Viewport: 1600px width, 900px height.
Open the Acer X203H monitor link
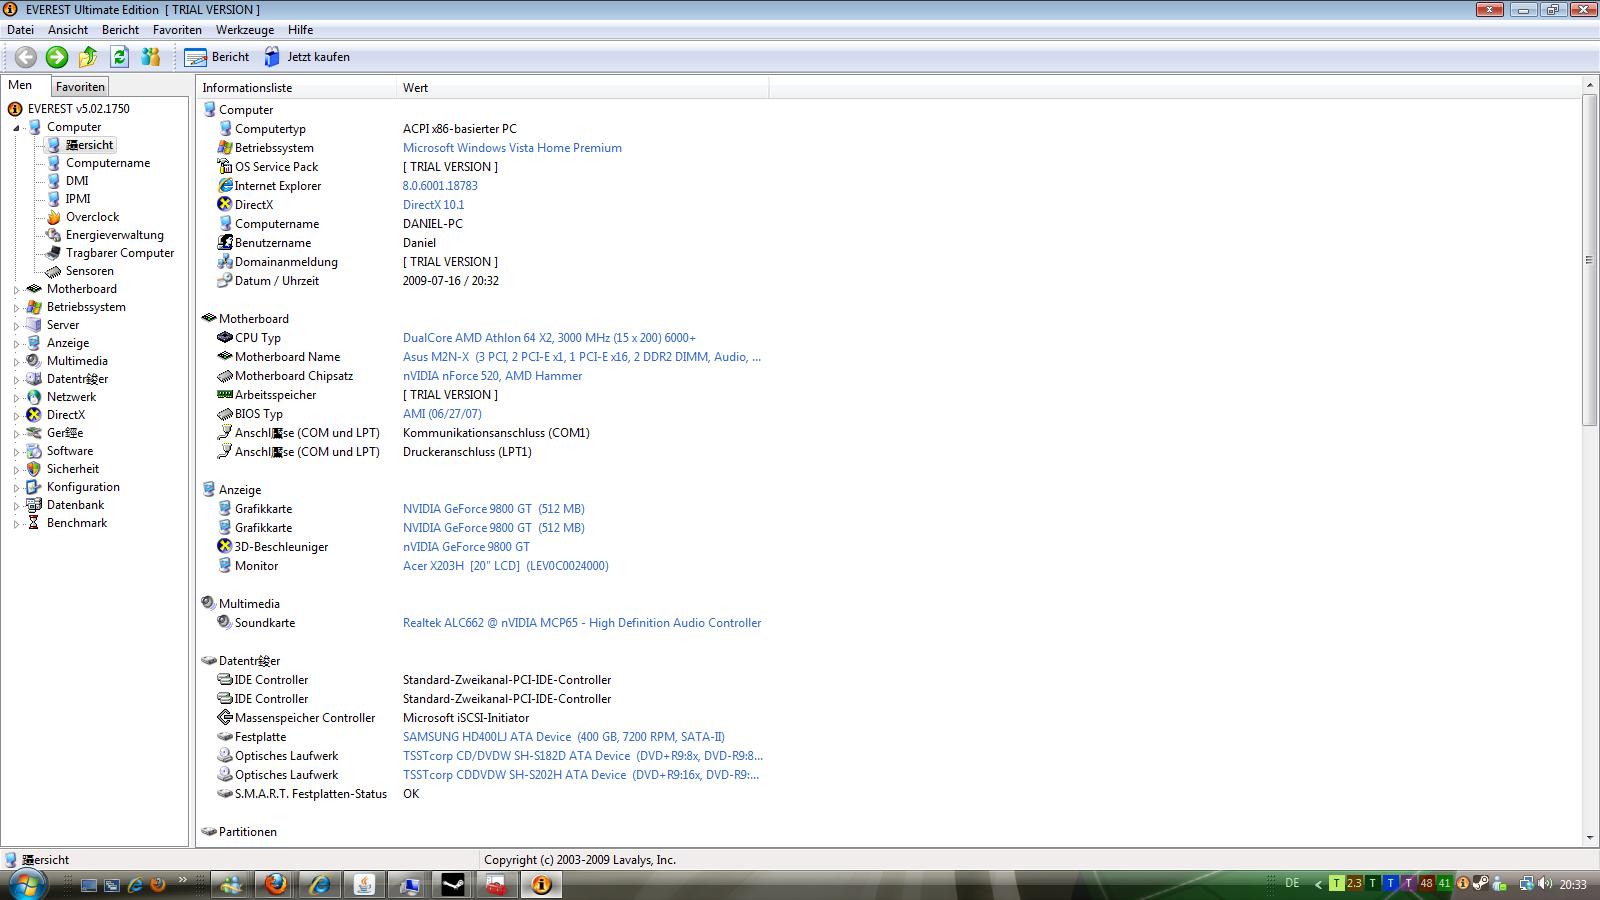coord(505,566)
